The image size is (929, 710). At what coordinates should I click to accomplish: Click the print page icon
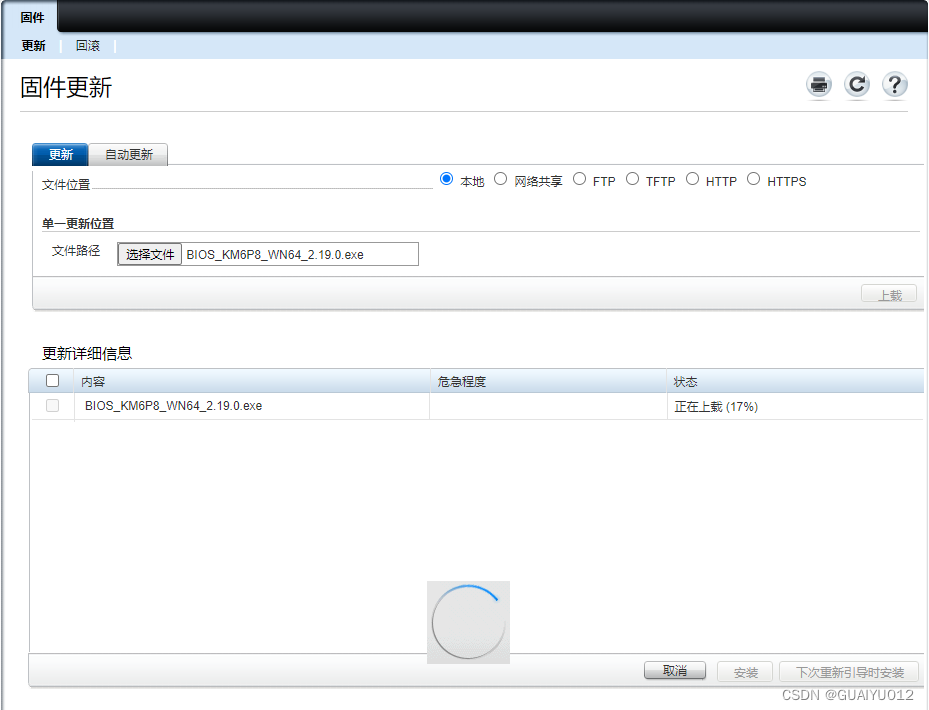(x=819, y=86)
